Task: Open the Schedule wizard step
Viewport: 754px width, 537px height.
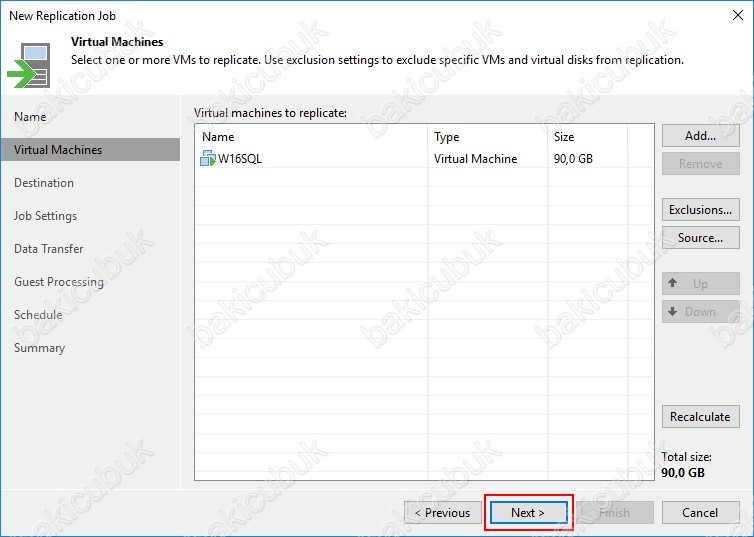Action: point(38,315)
